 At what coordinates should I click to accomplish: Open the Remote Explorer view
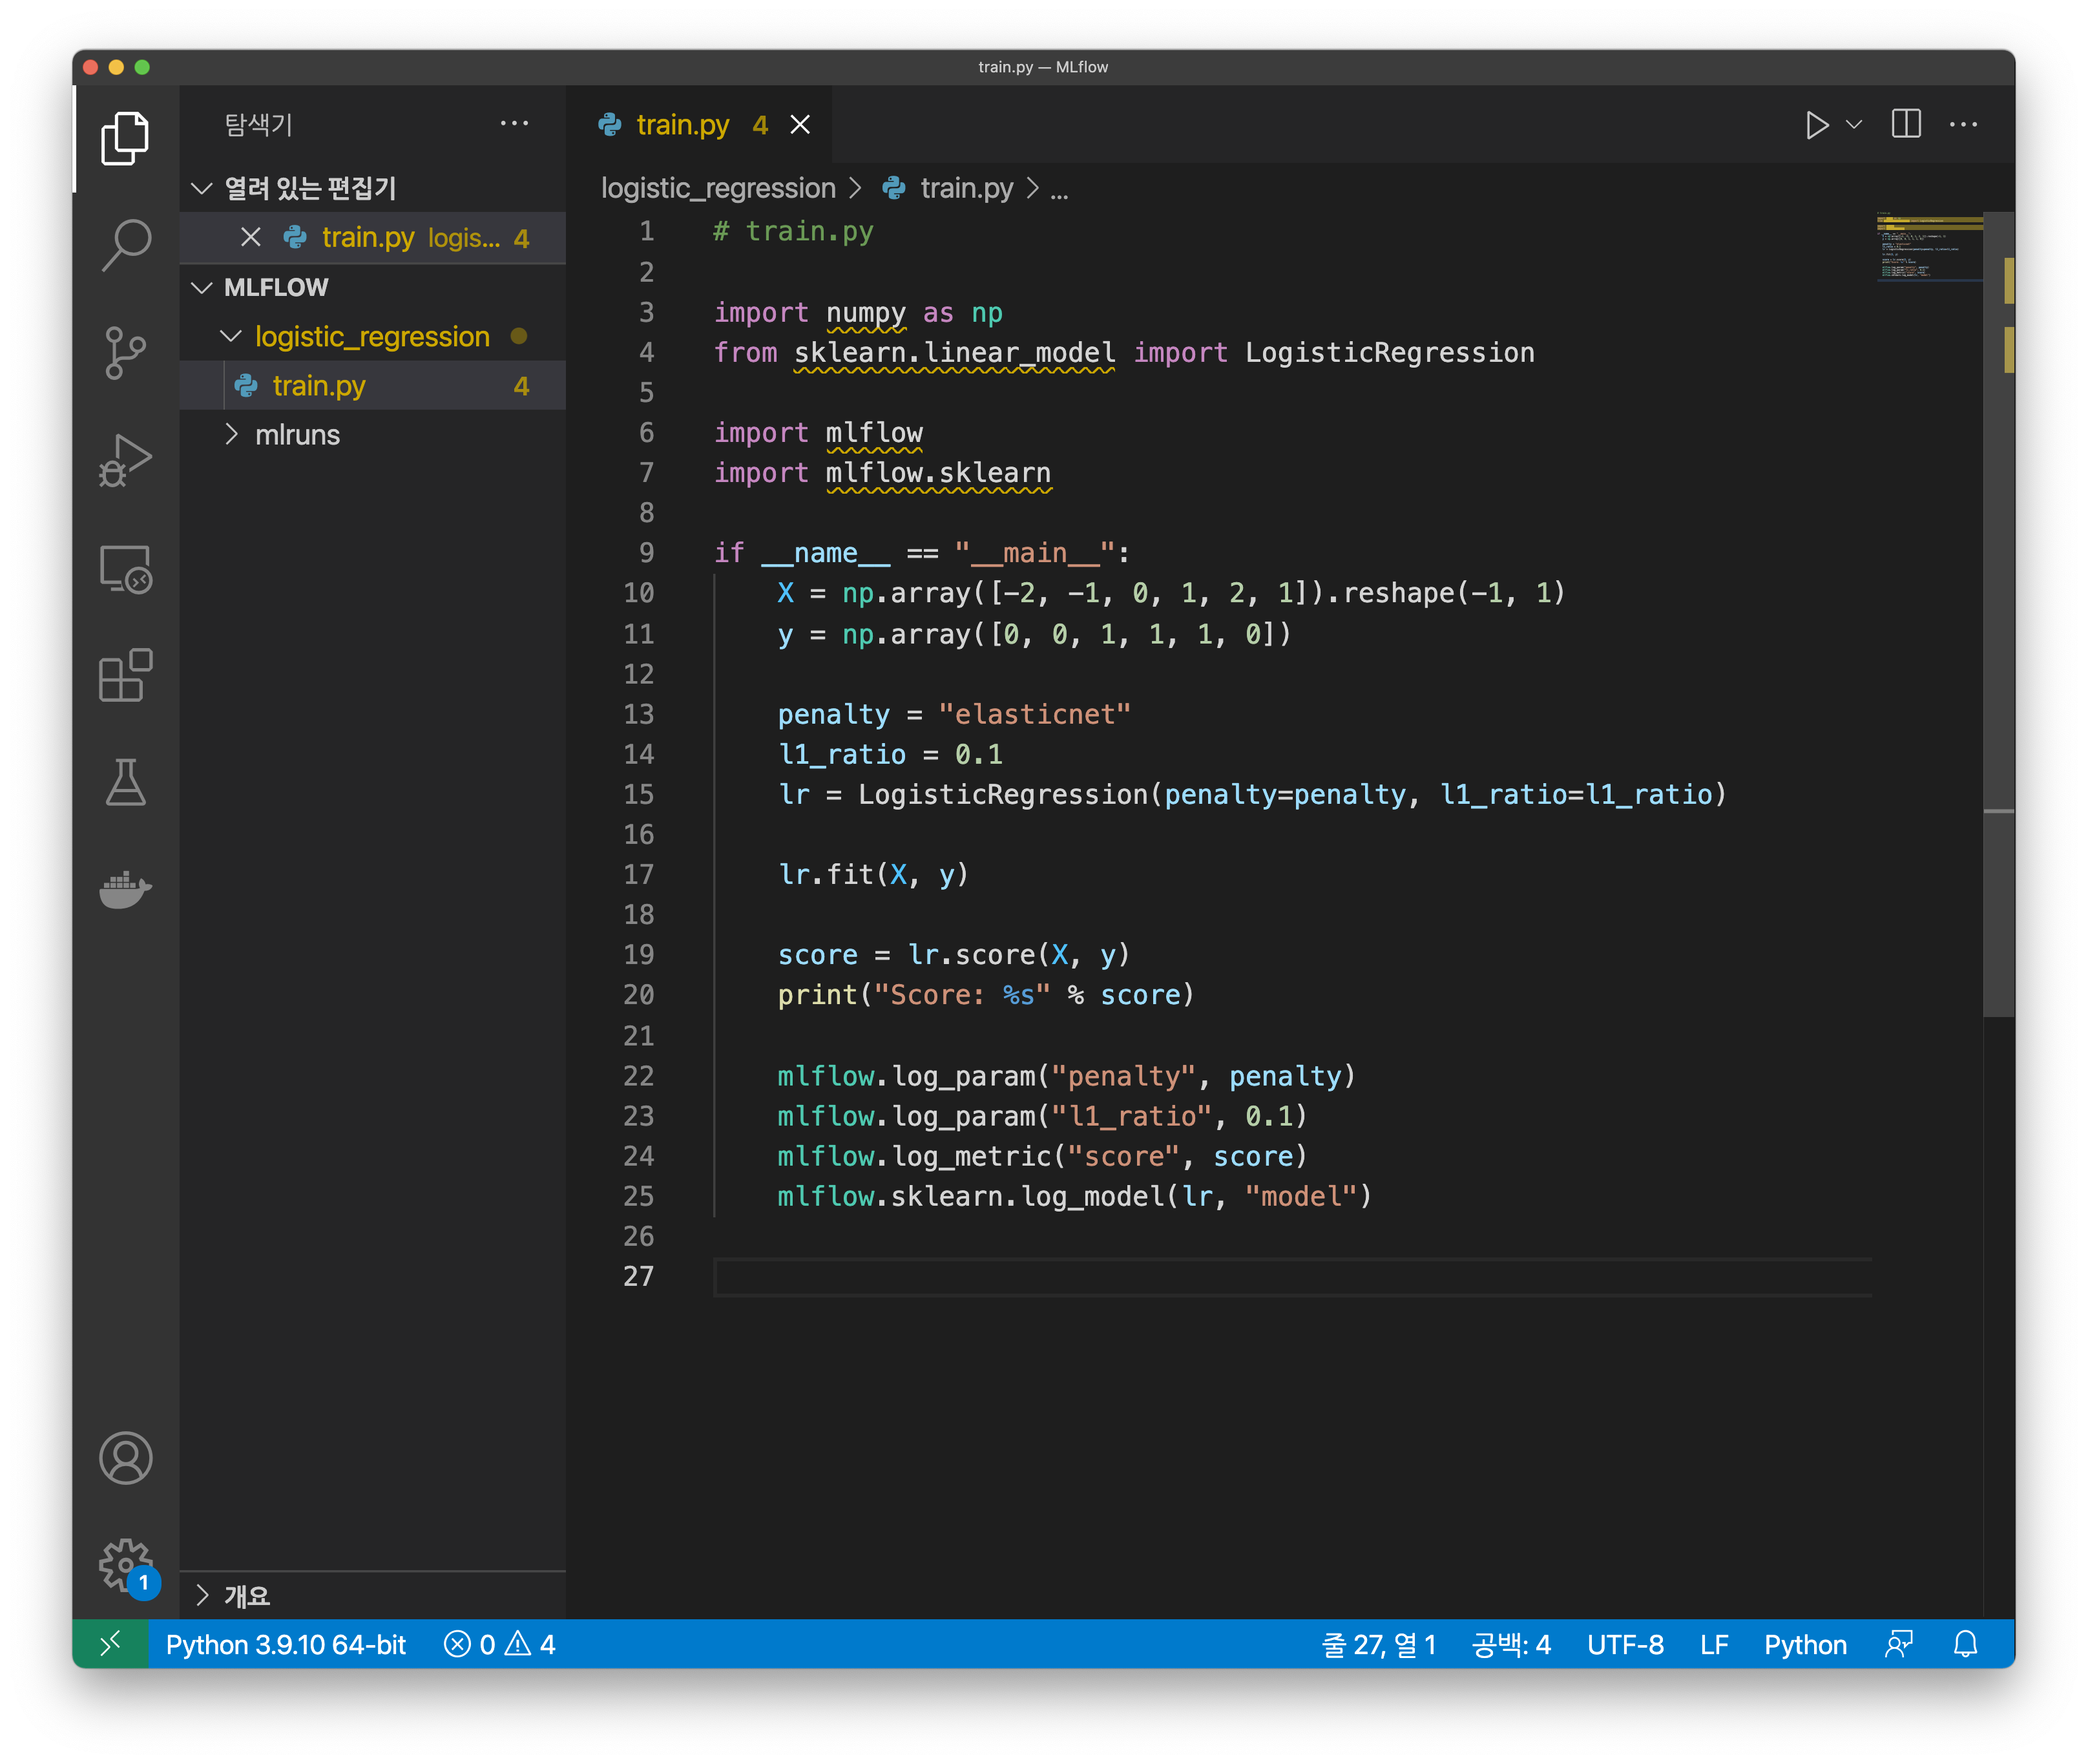coord(126,569)
